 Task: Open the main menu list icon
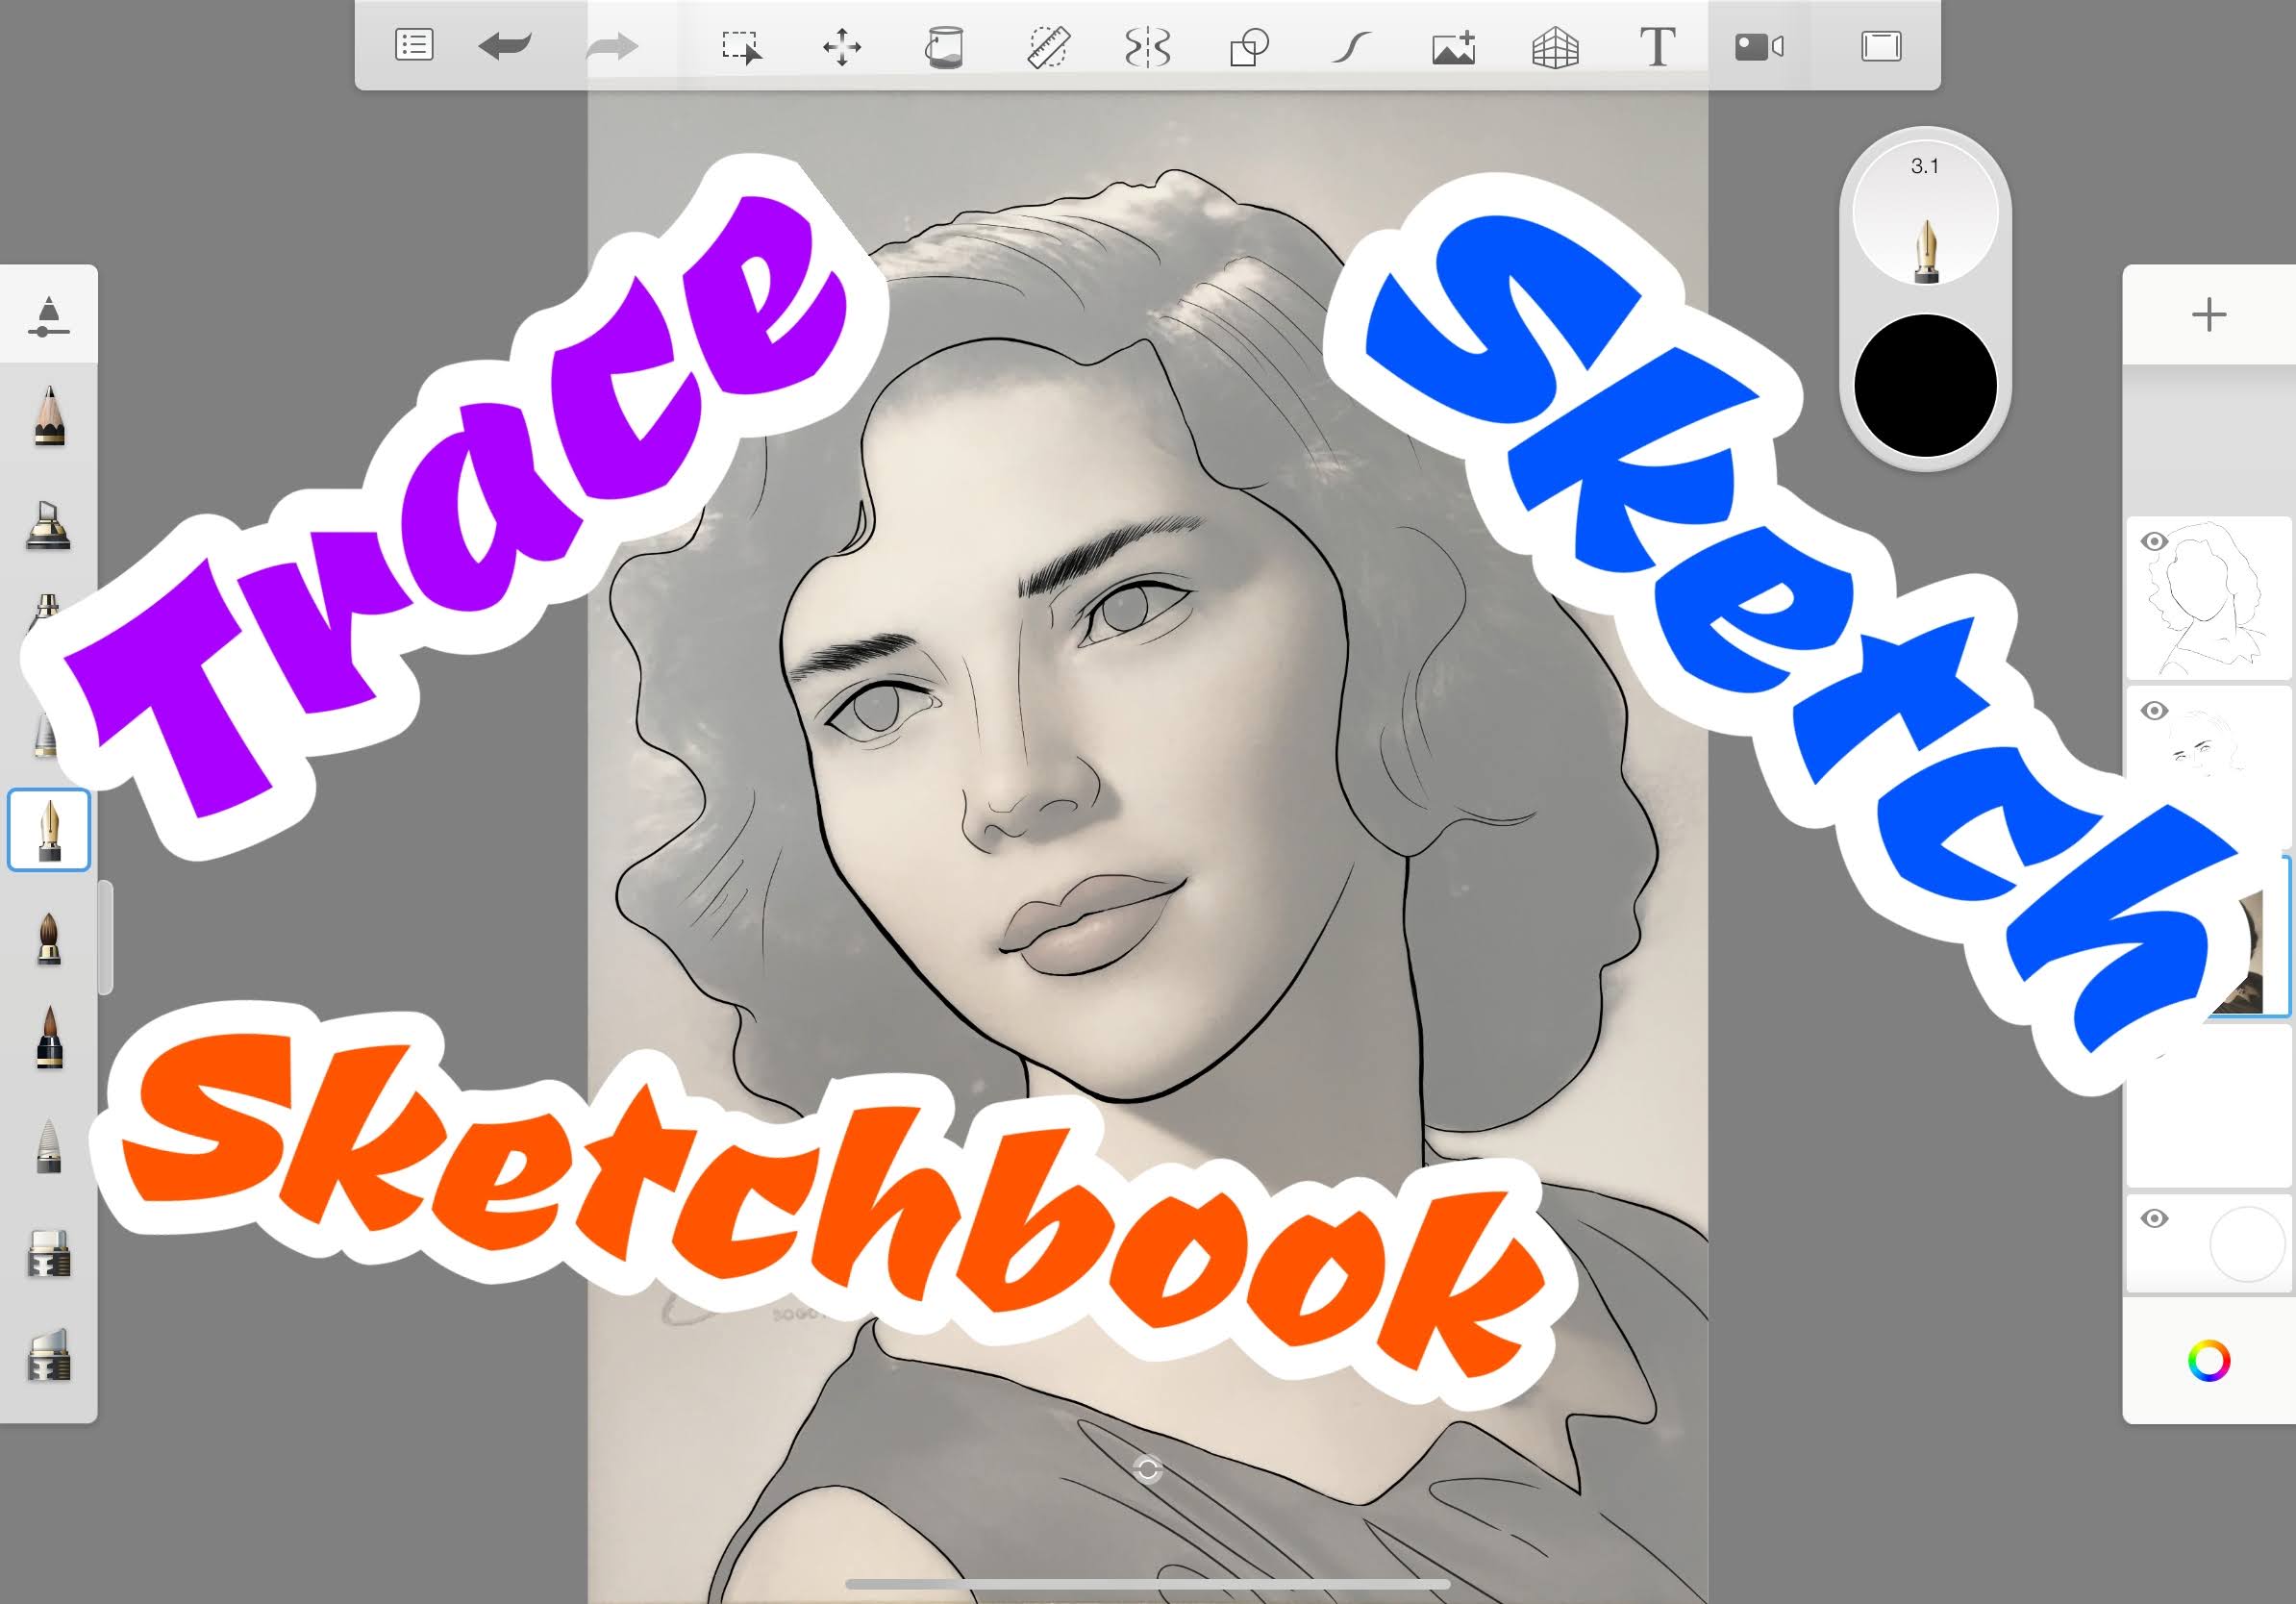414,46
